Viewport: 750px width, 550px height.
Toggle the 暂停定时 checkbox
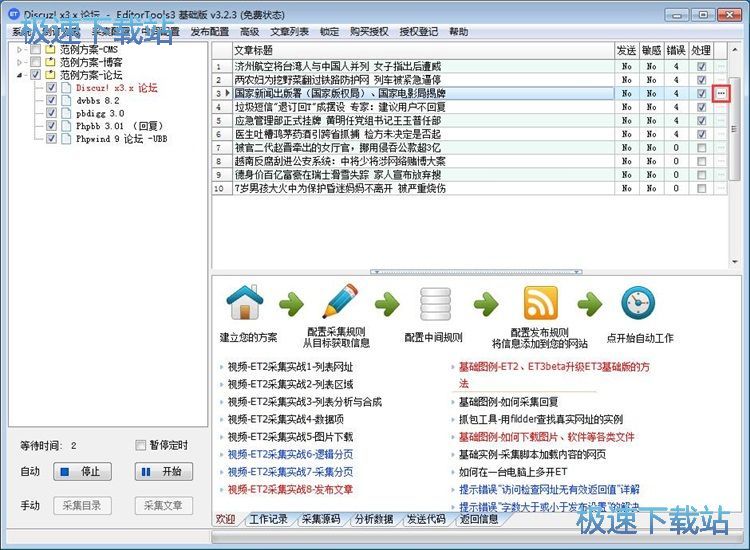pos(140,445)
